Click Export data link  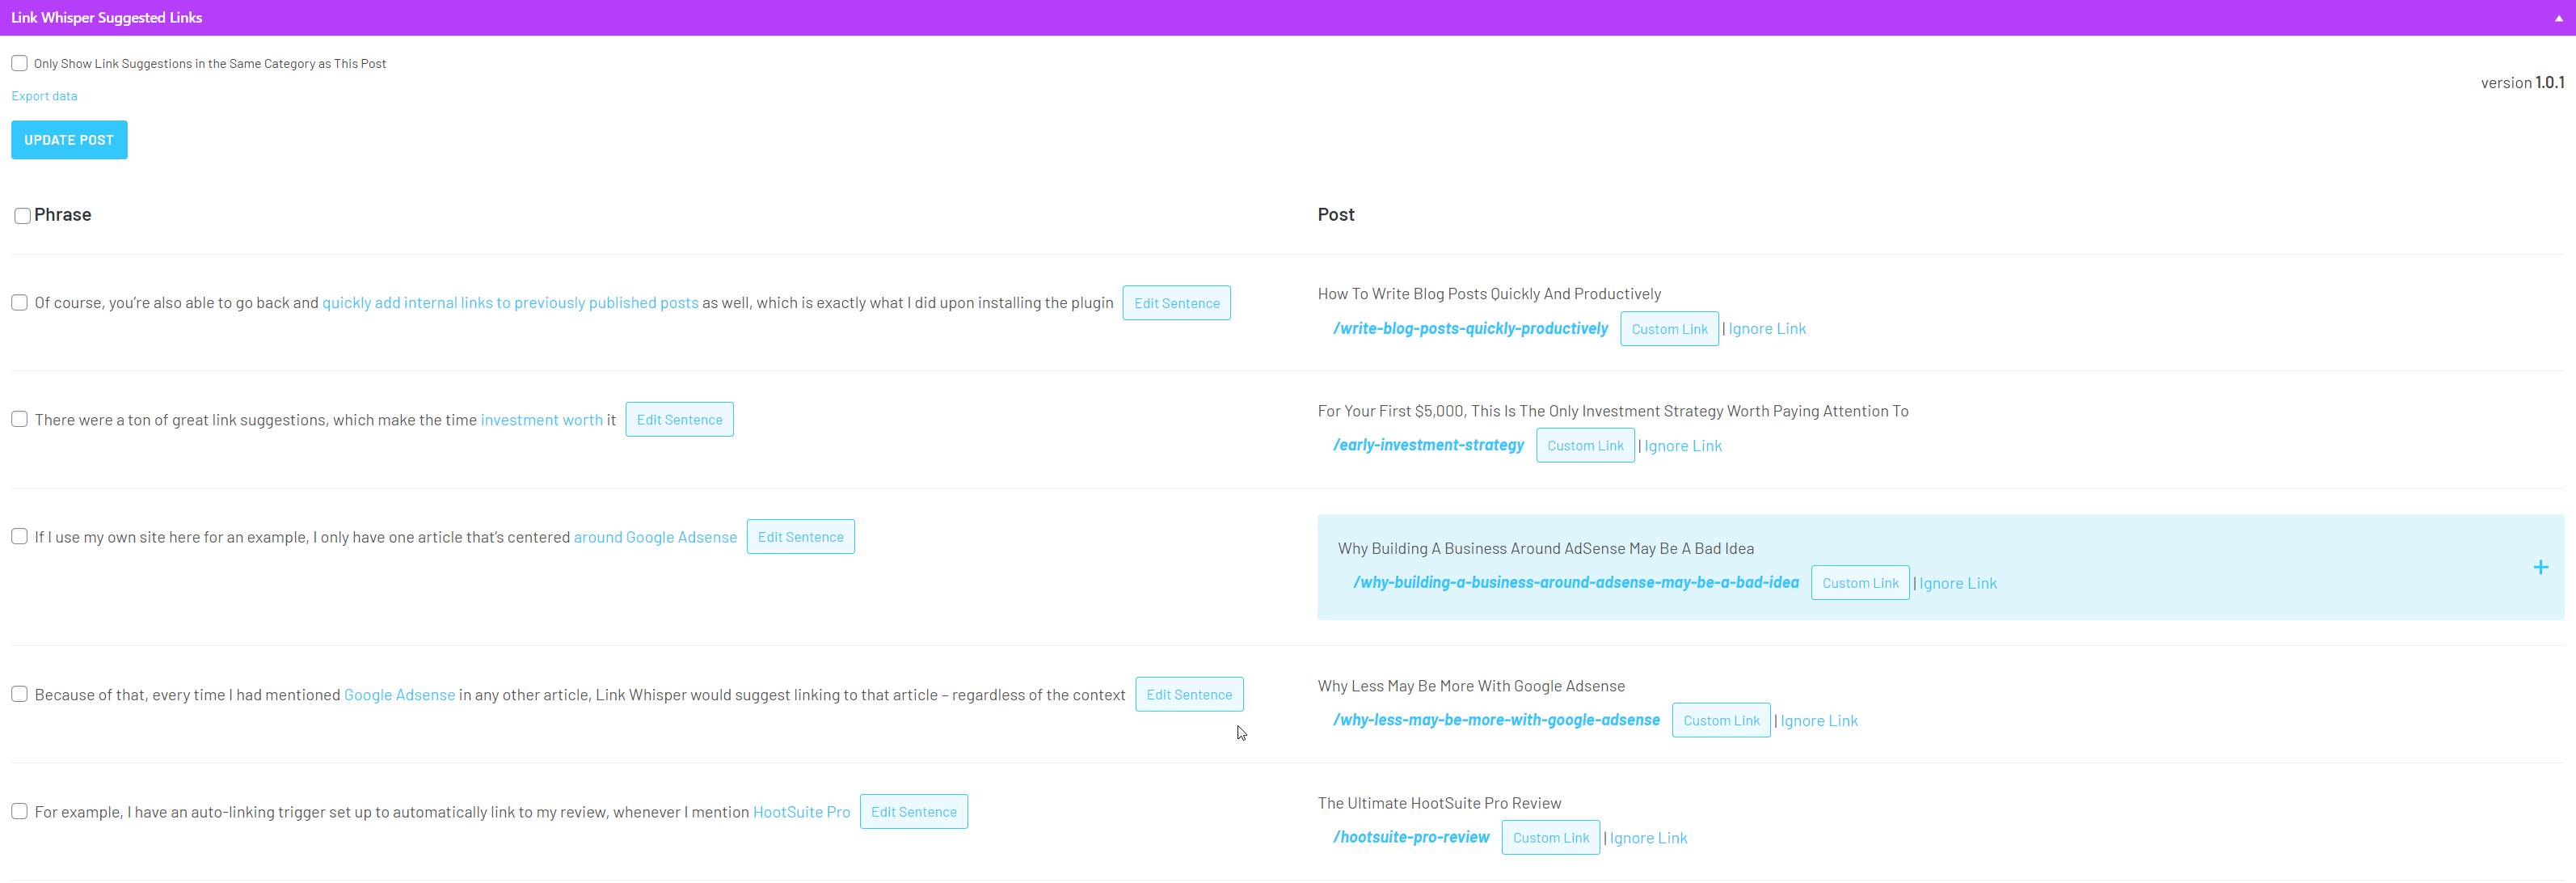pyautogui.click(x=44, y=95)
